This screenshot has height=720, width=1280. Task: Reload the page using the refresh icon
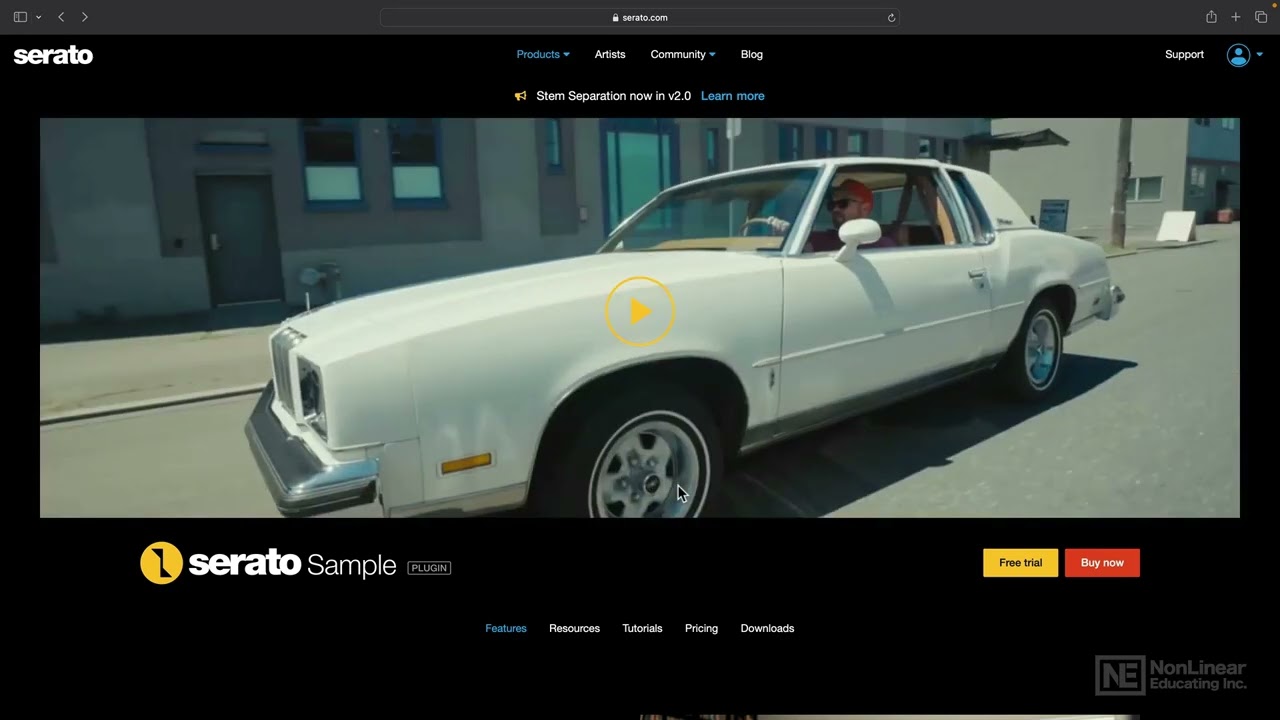891,17
